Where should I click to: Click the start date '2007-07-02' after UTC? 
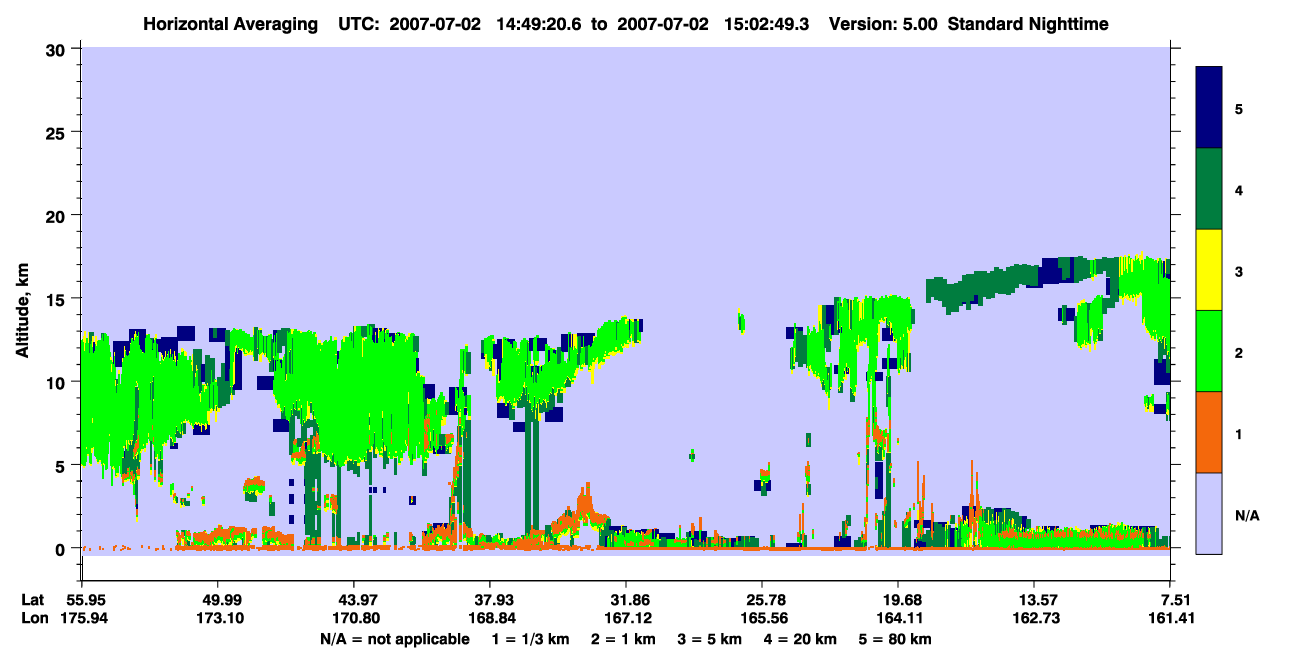(x=434, y=24)
